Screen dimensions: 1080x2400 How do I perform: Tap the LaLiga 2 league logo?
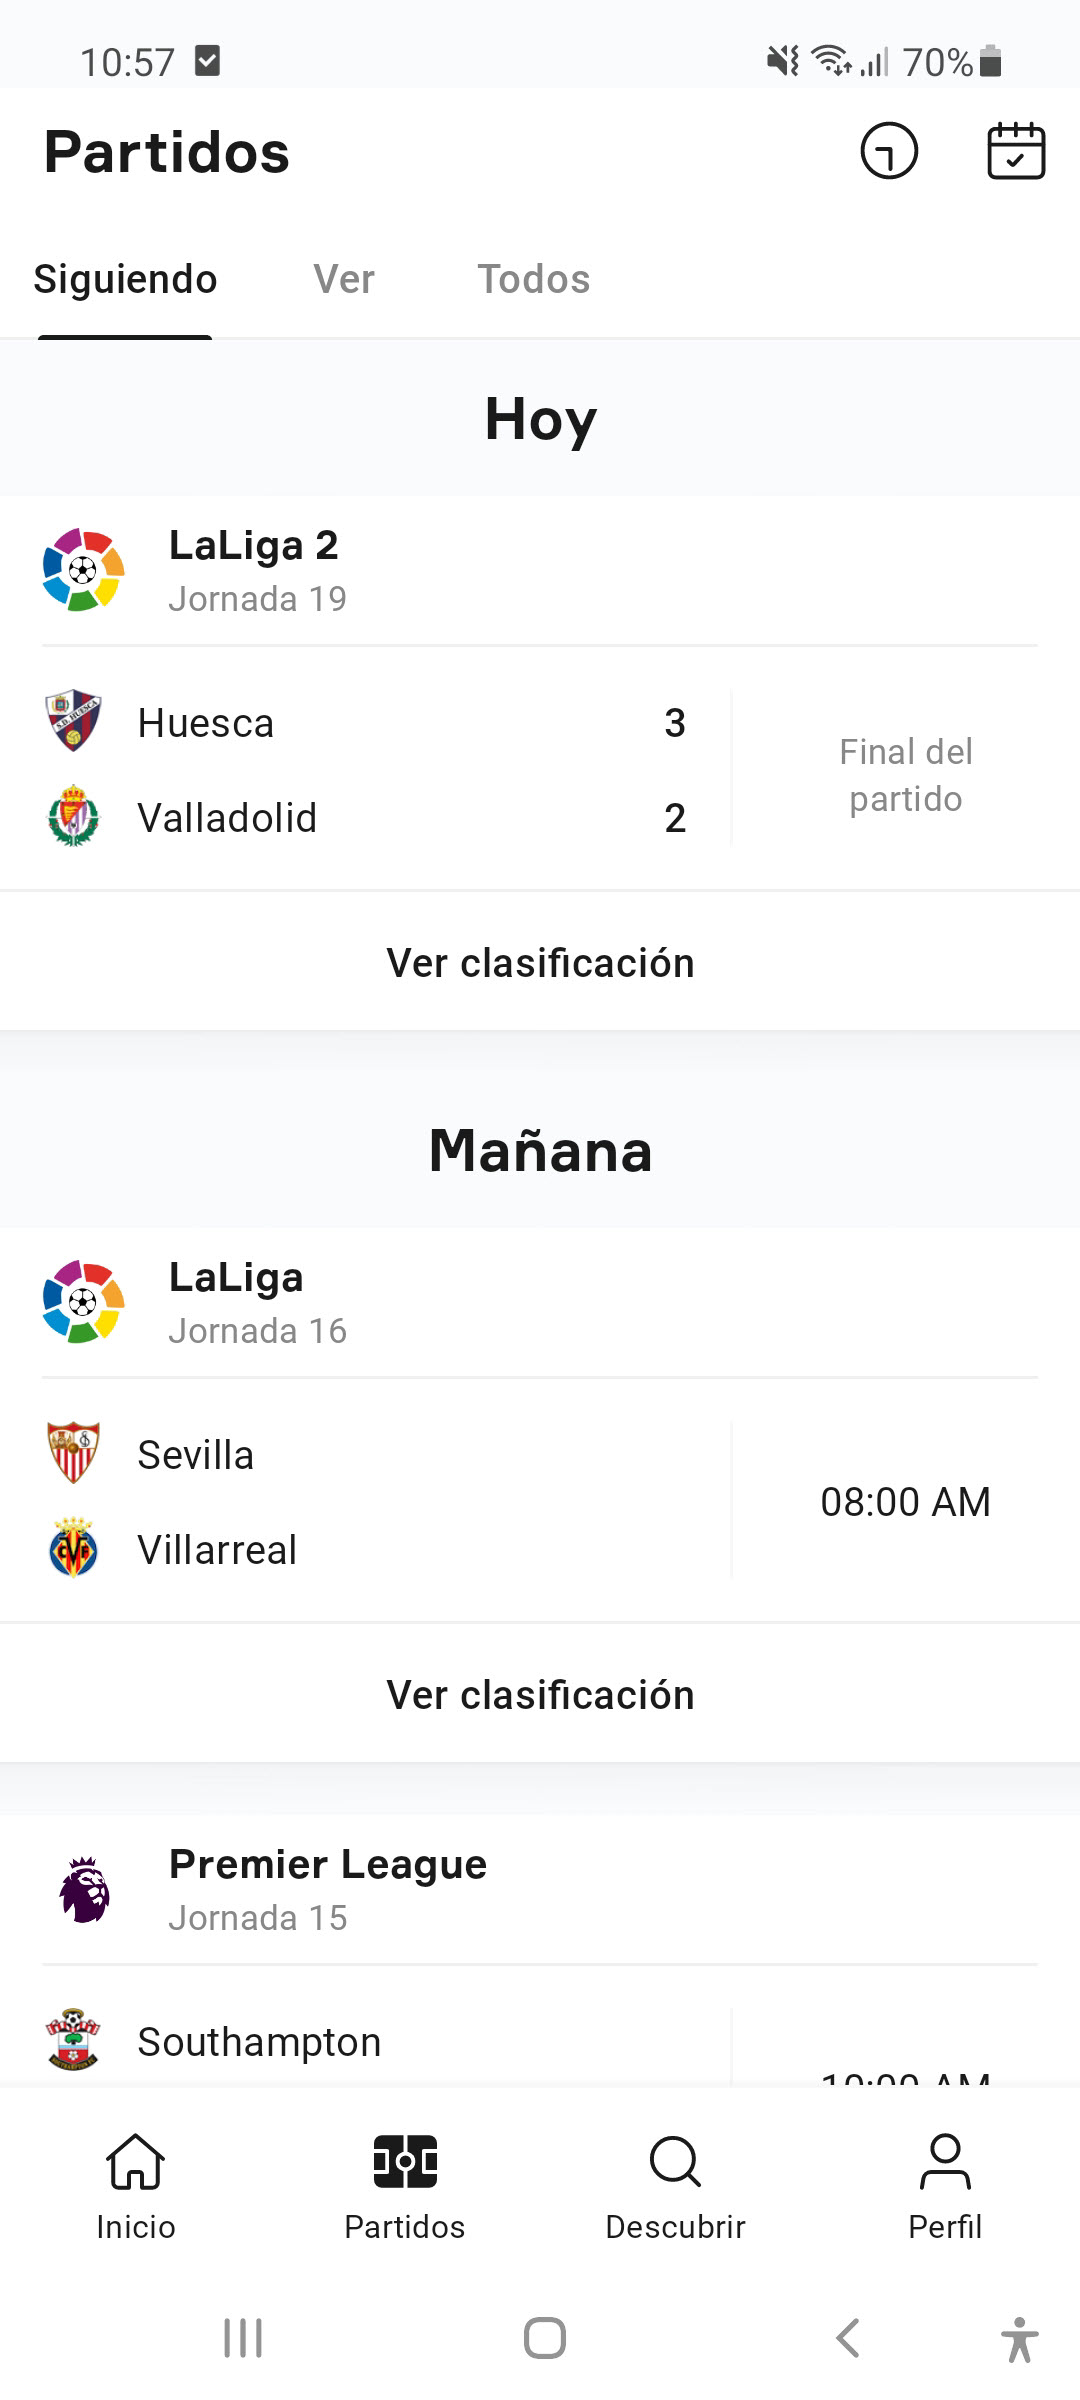(84, 570)
